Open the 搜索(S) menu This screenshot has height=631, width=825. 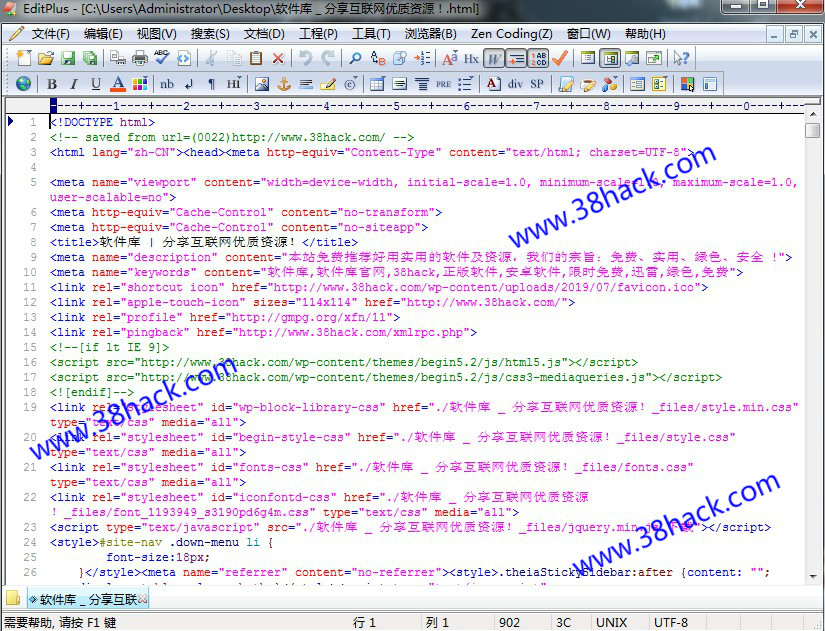210,34
